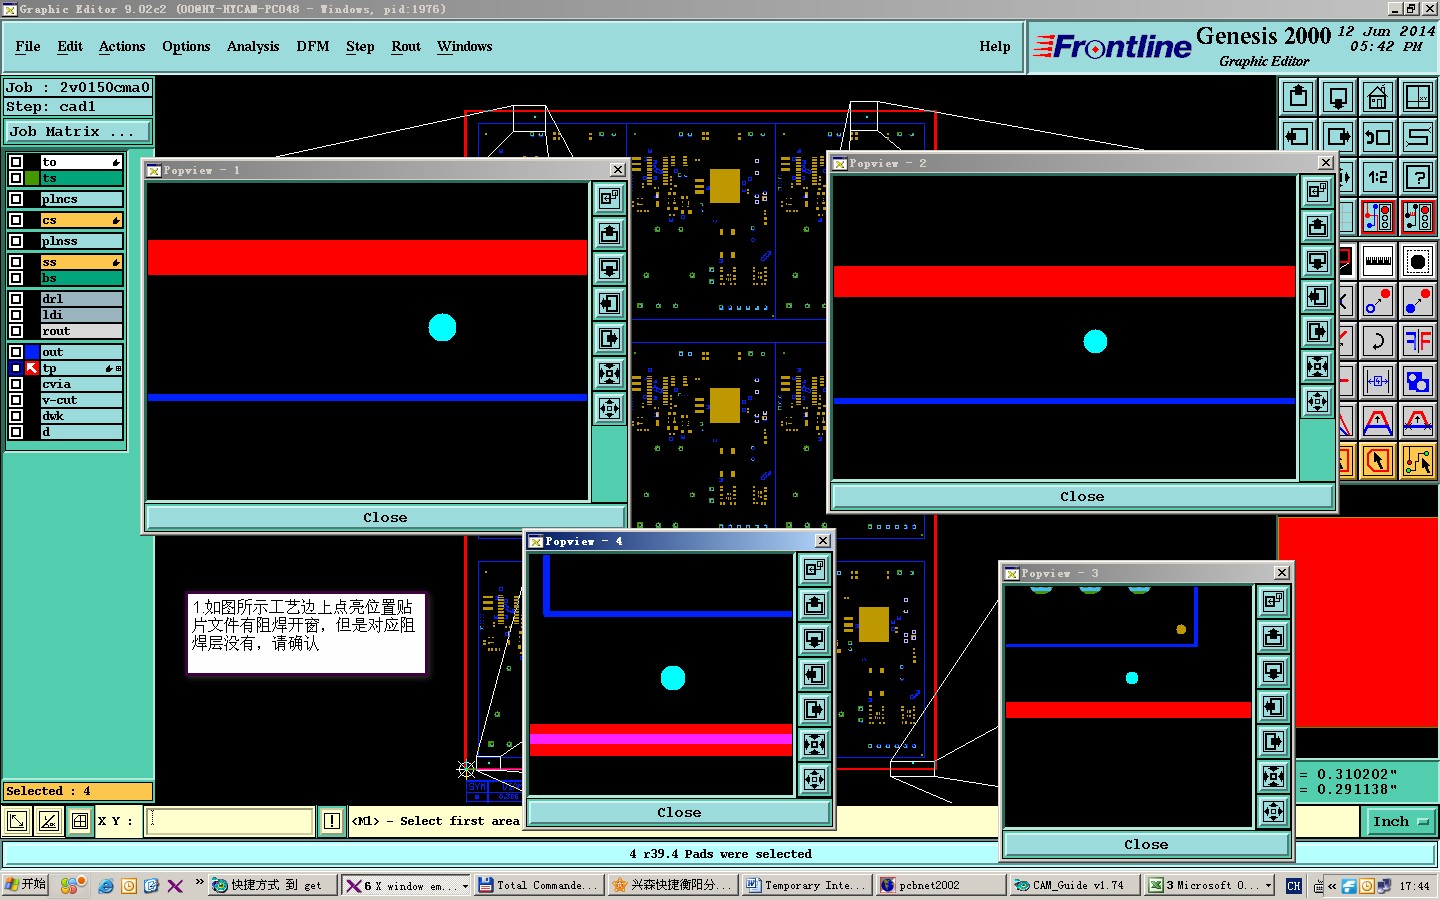This screenshot has width=1440, height=900.
Task: Select the blue overlapping shapes tool
Action: coord(1417,381)
